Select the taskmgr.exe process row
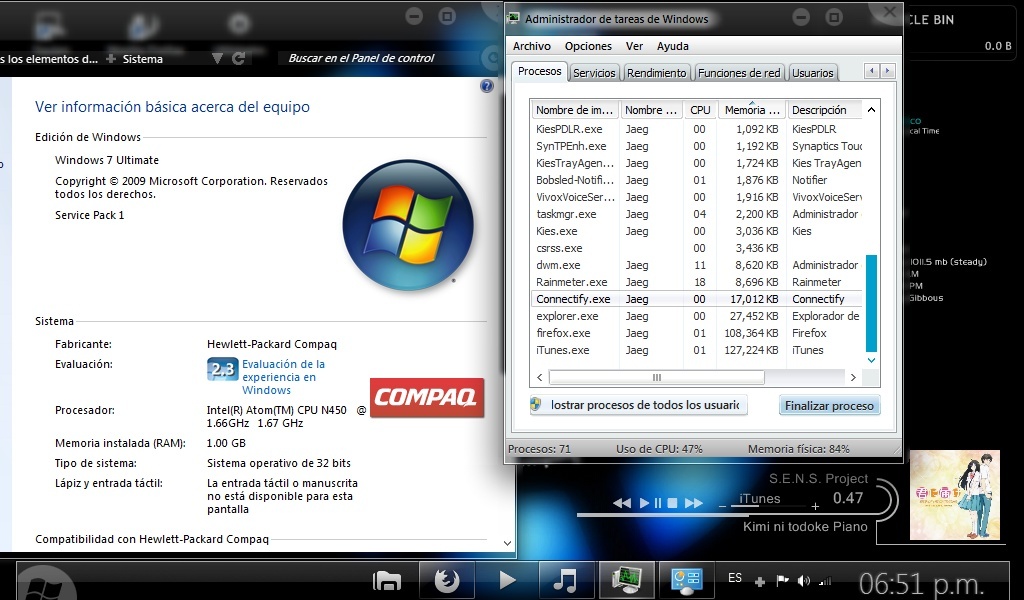 tap(696, 214)
